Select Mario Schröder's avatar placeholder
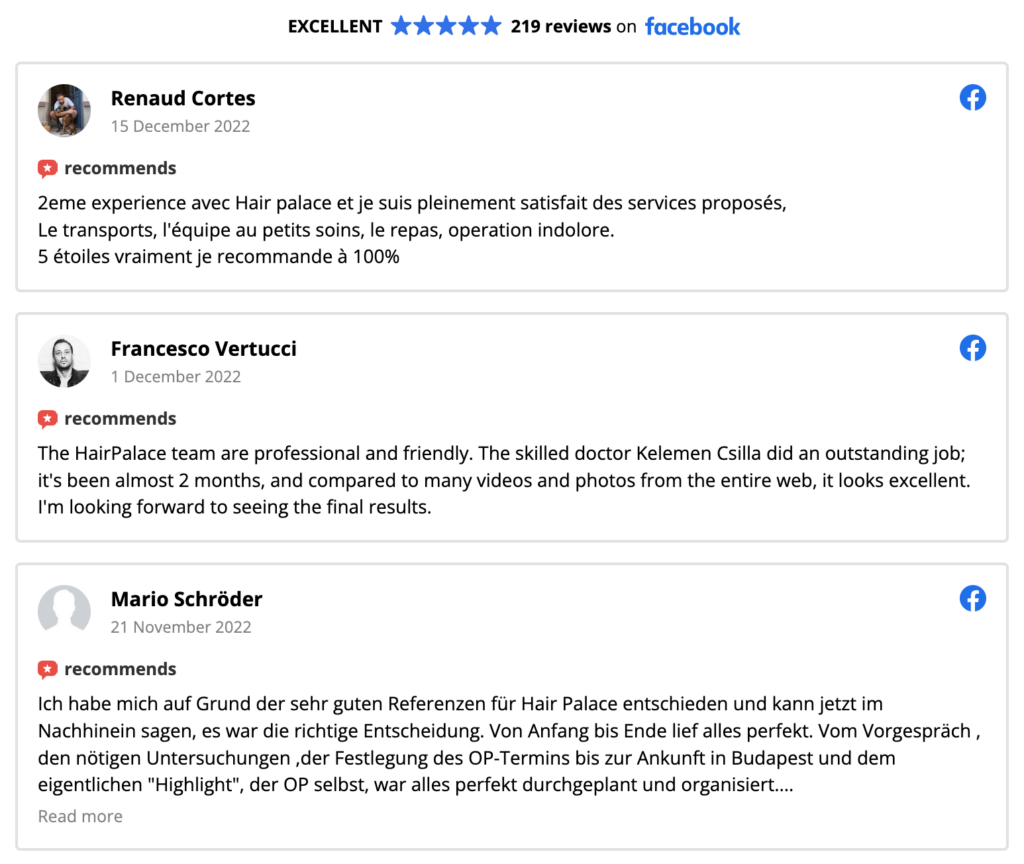Image resolution: width=1024 pixels, height=864 pixels. (x=64, y=611)
